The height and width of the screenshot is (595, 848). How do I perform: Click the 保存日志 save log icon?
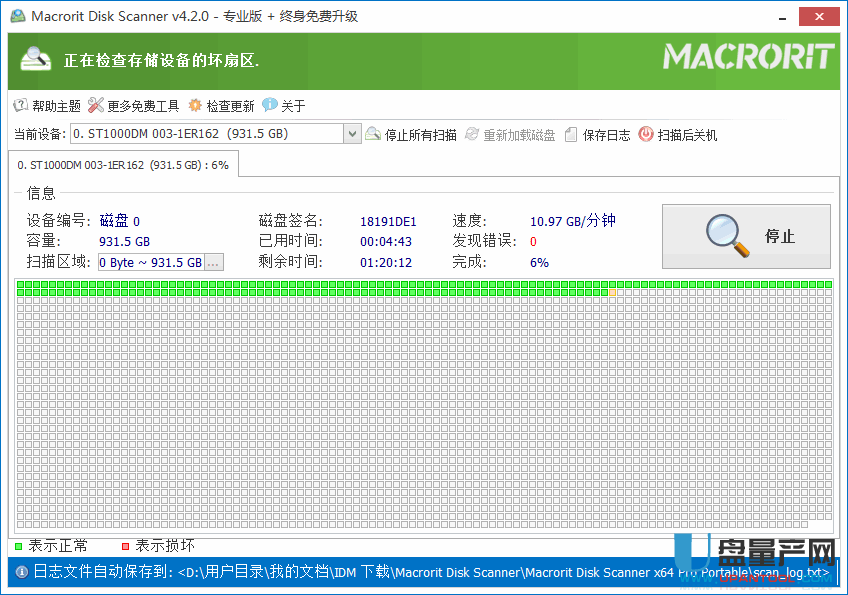coord(571,135)
